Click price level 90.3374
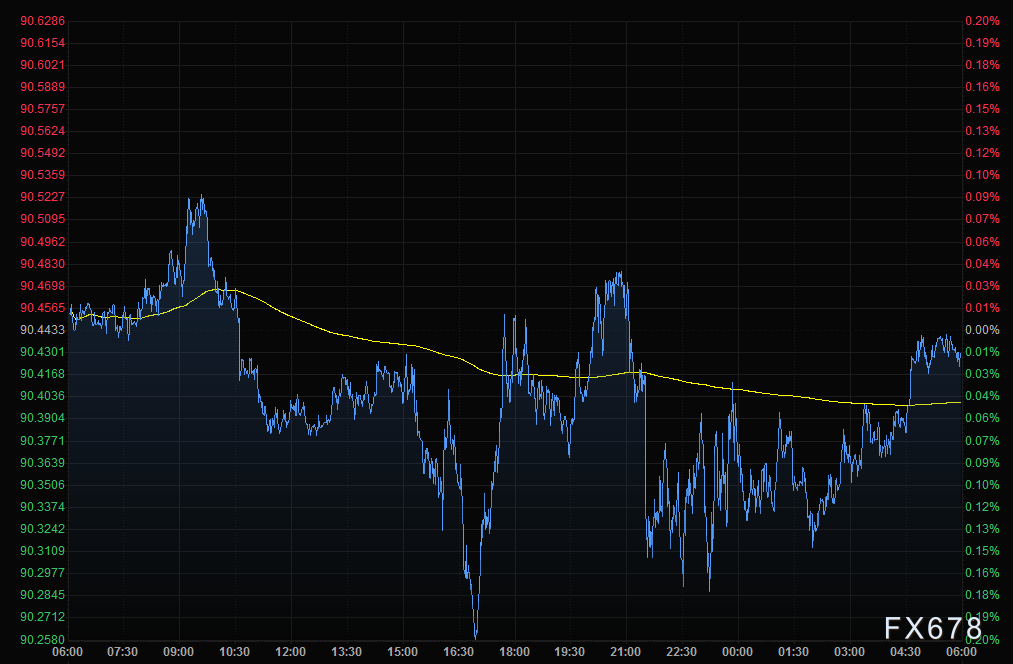1013x664 pixels. point(43,506)
